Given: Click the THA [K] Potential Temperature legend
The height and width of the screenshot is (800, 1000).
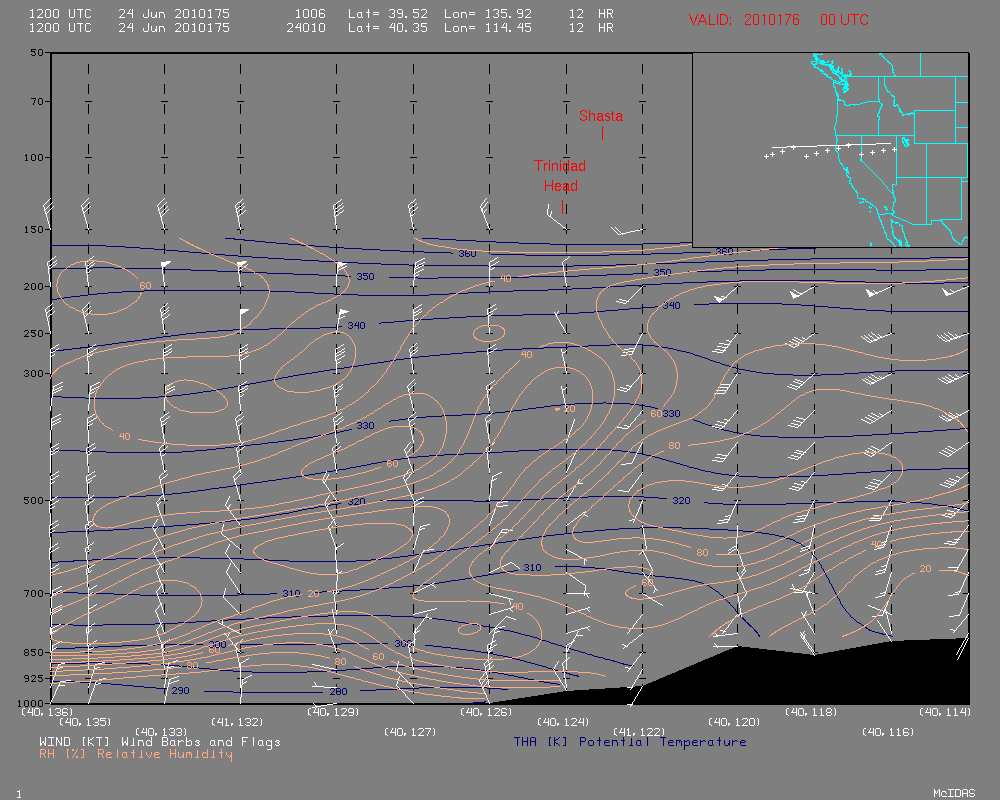Looking at the screenshot, I should [x=630, y=742].
